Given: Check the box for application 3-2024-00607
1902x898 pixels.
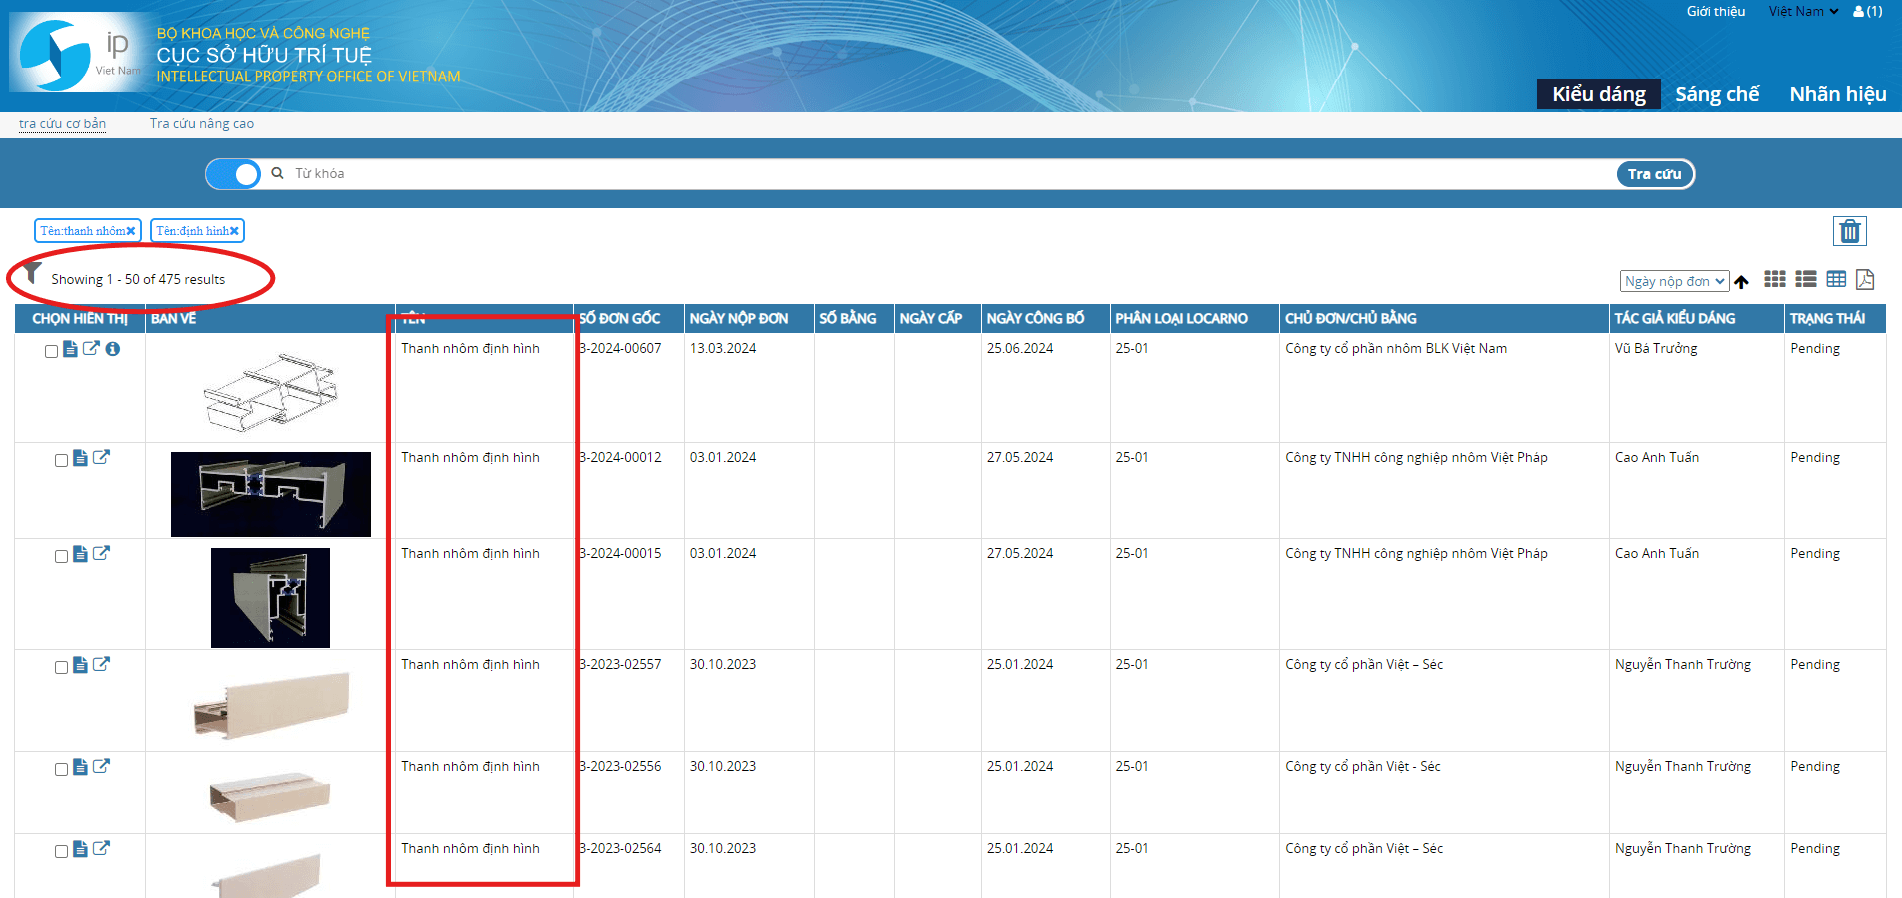Looking at the screenshot, I should click(x=51, y=352).
